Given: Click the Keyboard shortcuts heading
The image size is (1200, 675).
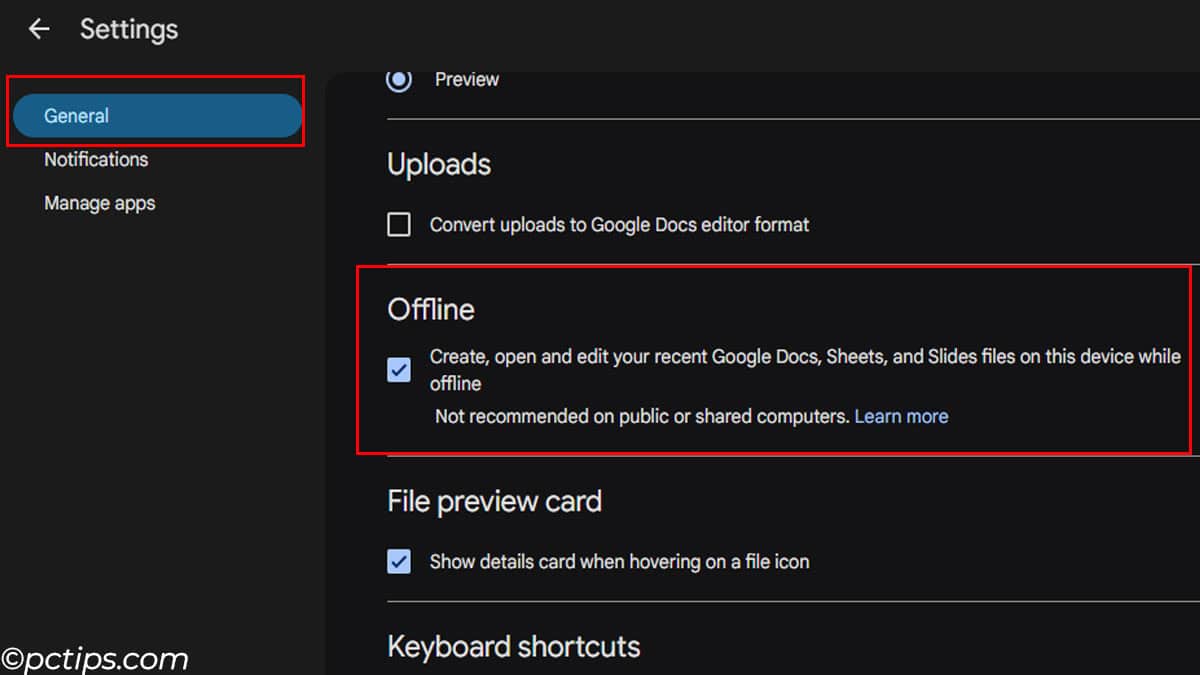Looking at the screenshot, I should [514, 646].
